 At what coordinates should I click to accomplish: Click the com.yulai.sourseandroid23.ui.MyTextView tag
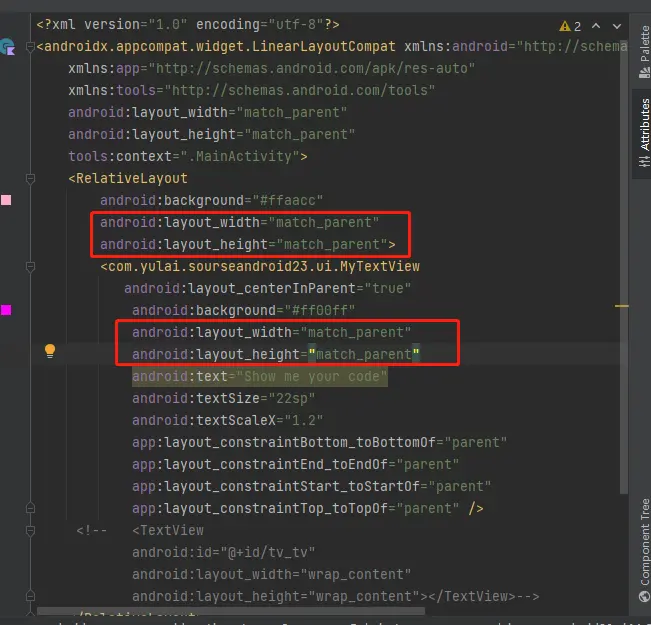tap(260, 267)
